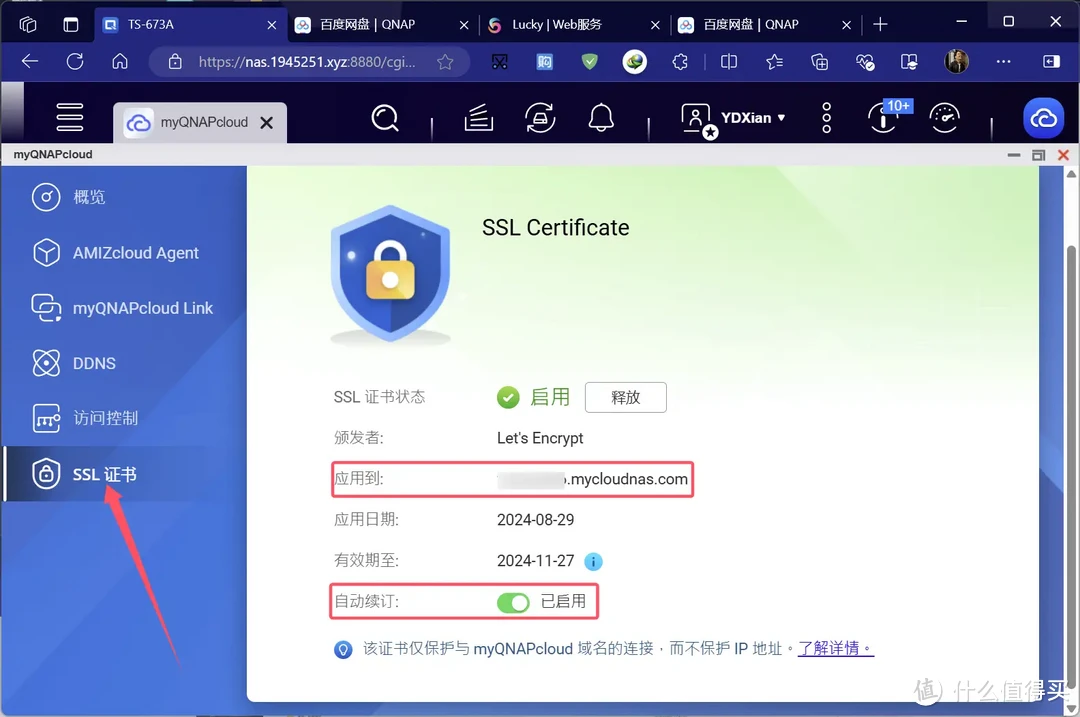Open the vertical three-dot menu in QTS toolbar
Screen dimensions: 1080x717
click(826, 117)
